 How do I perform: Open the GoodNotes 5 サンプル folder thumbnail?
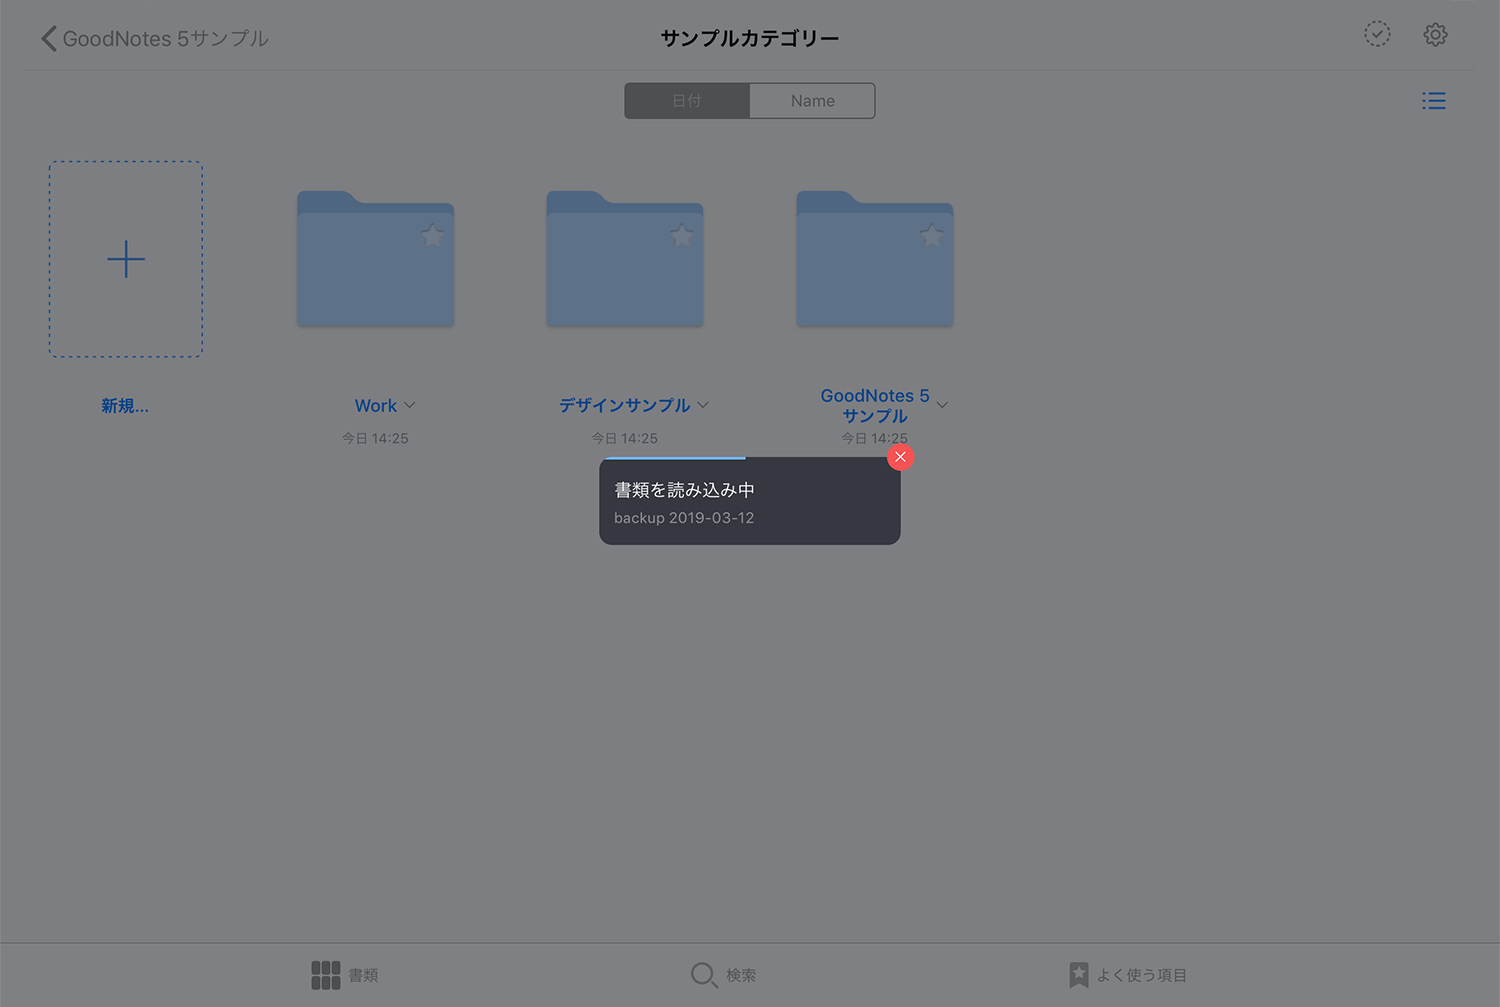pos(875,259)
